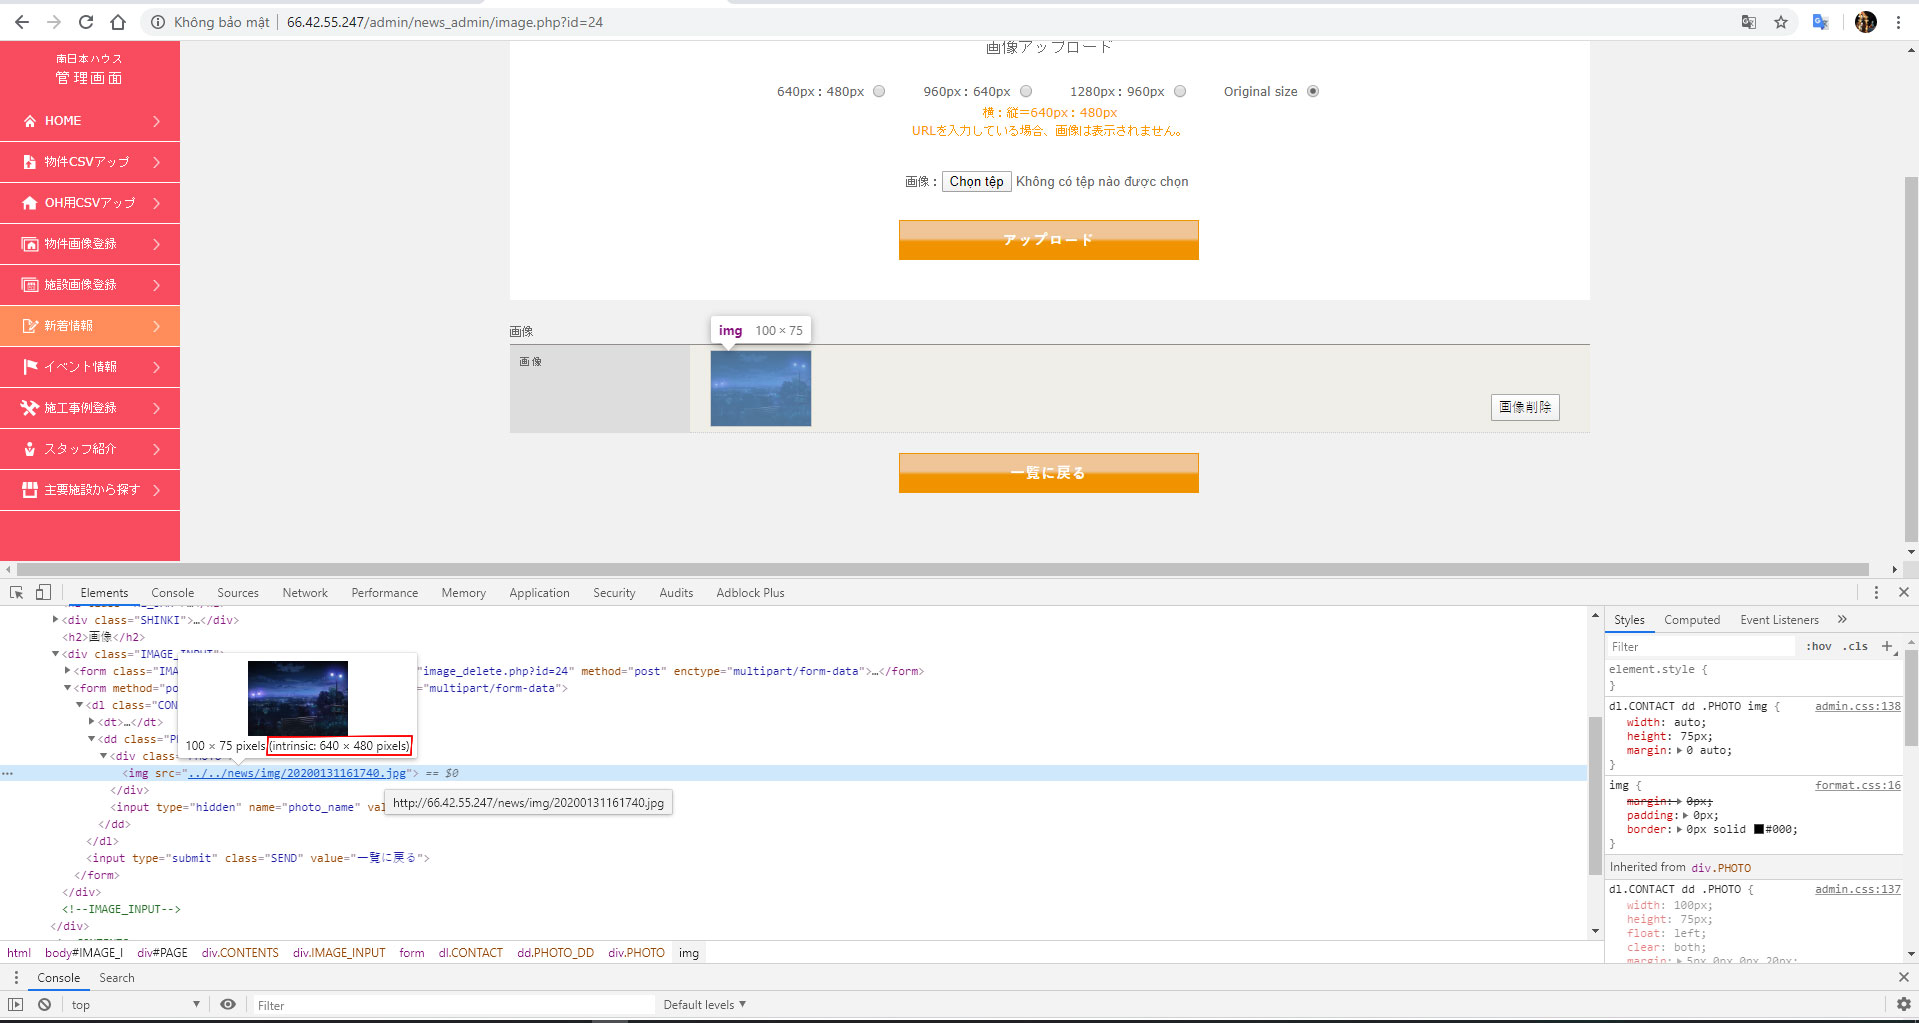
Task: Click the browser reload page icon
Action: tap(86, 22)
